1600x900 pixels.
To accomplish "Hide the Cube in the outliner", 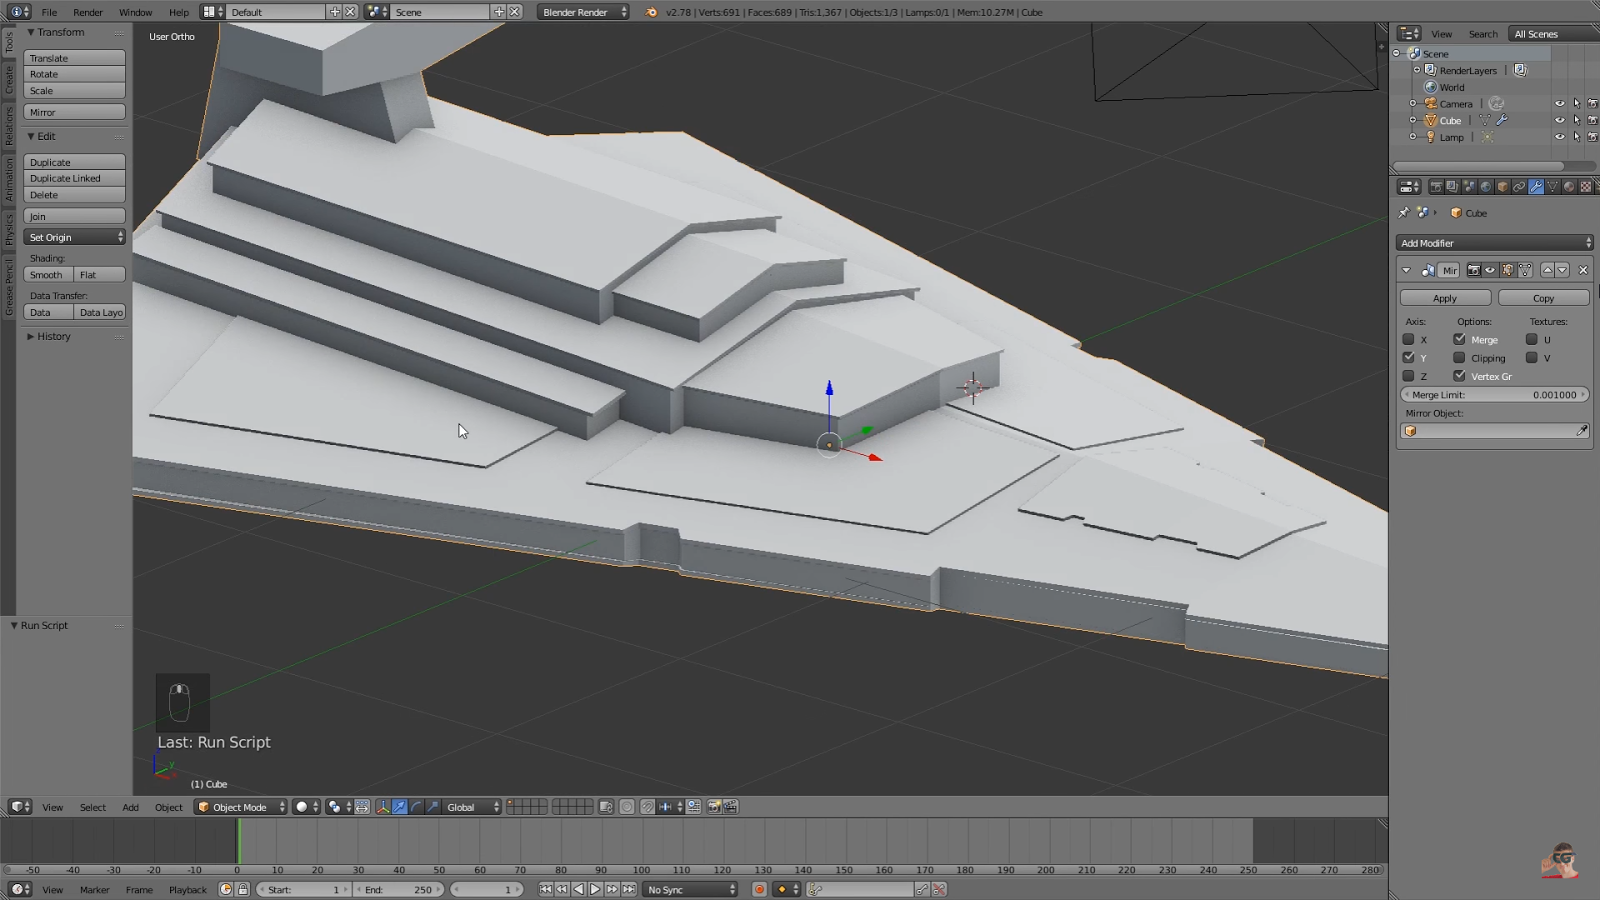I will pos(1559,120).
